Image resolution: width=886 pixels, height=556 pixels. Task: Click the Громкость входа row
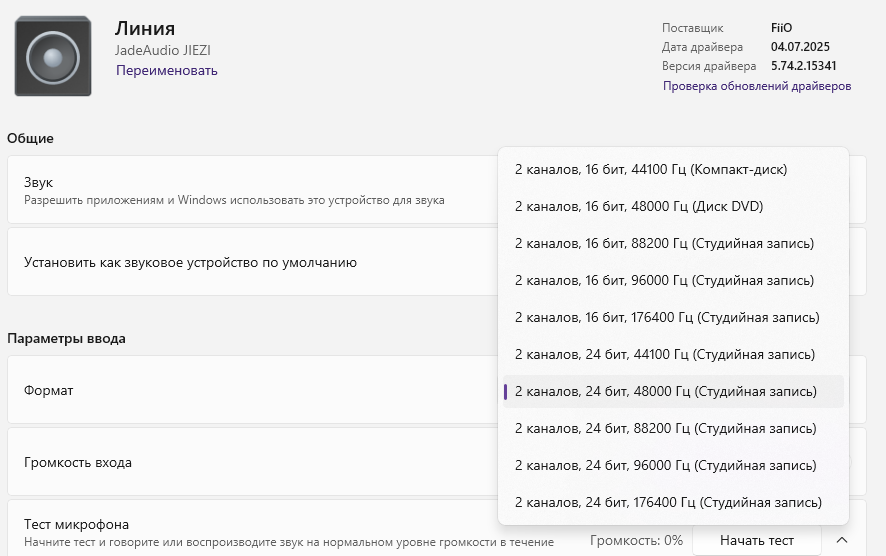pyautogui.click(x=250, y=463)
